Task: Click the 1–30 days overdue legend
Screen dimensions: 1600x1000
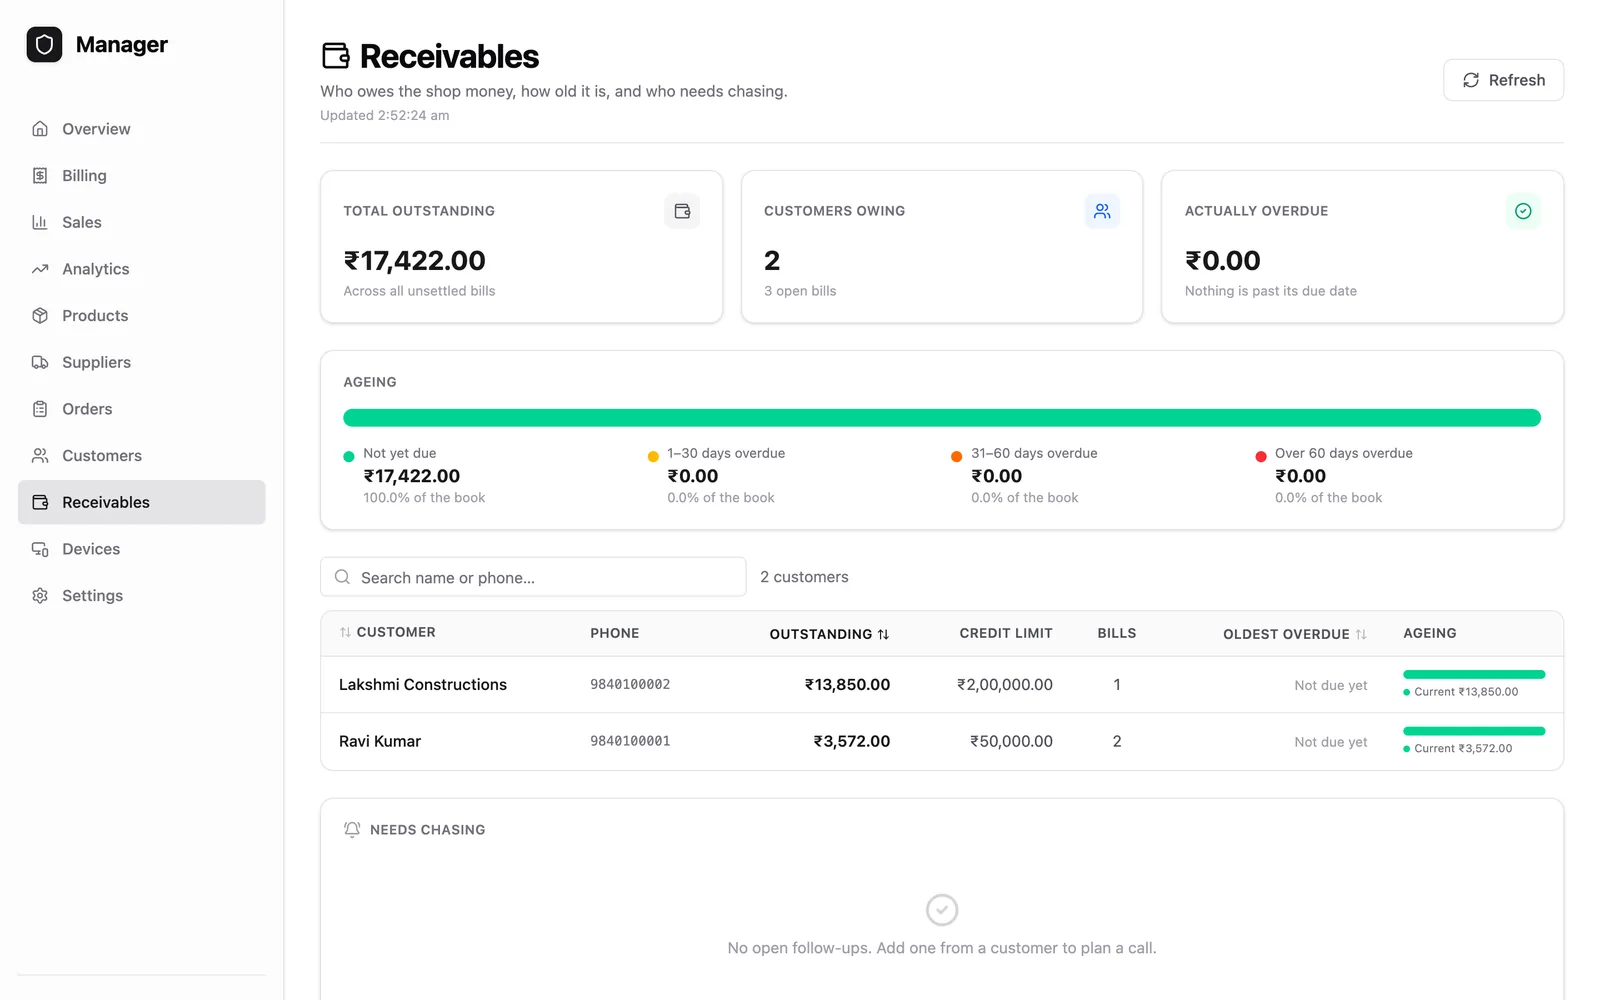Action: (716, 475)
